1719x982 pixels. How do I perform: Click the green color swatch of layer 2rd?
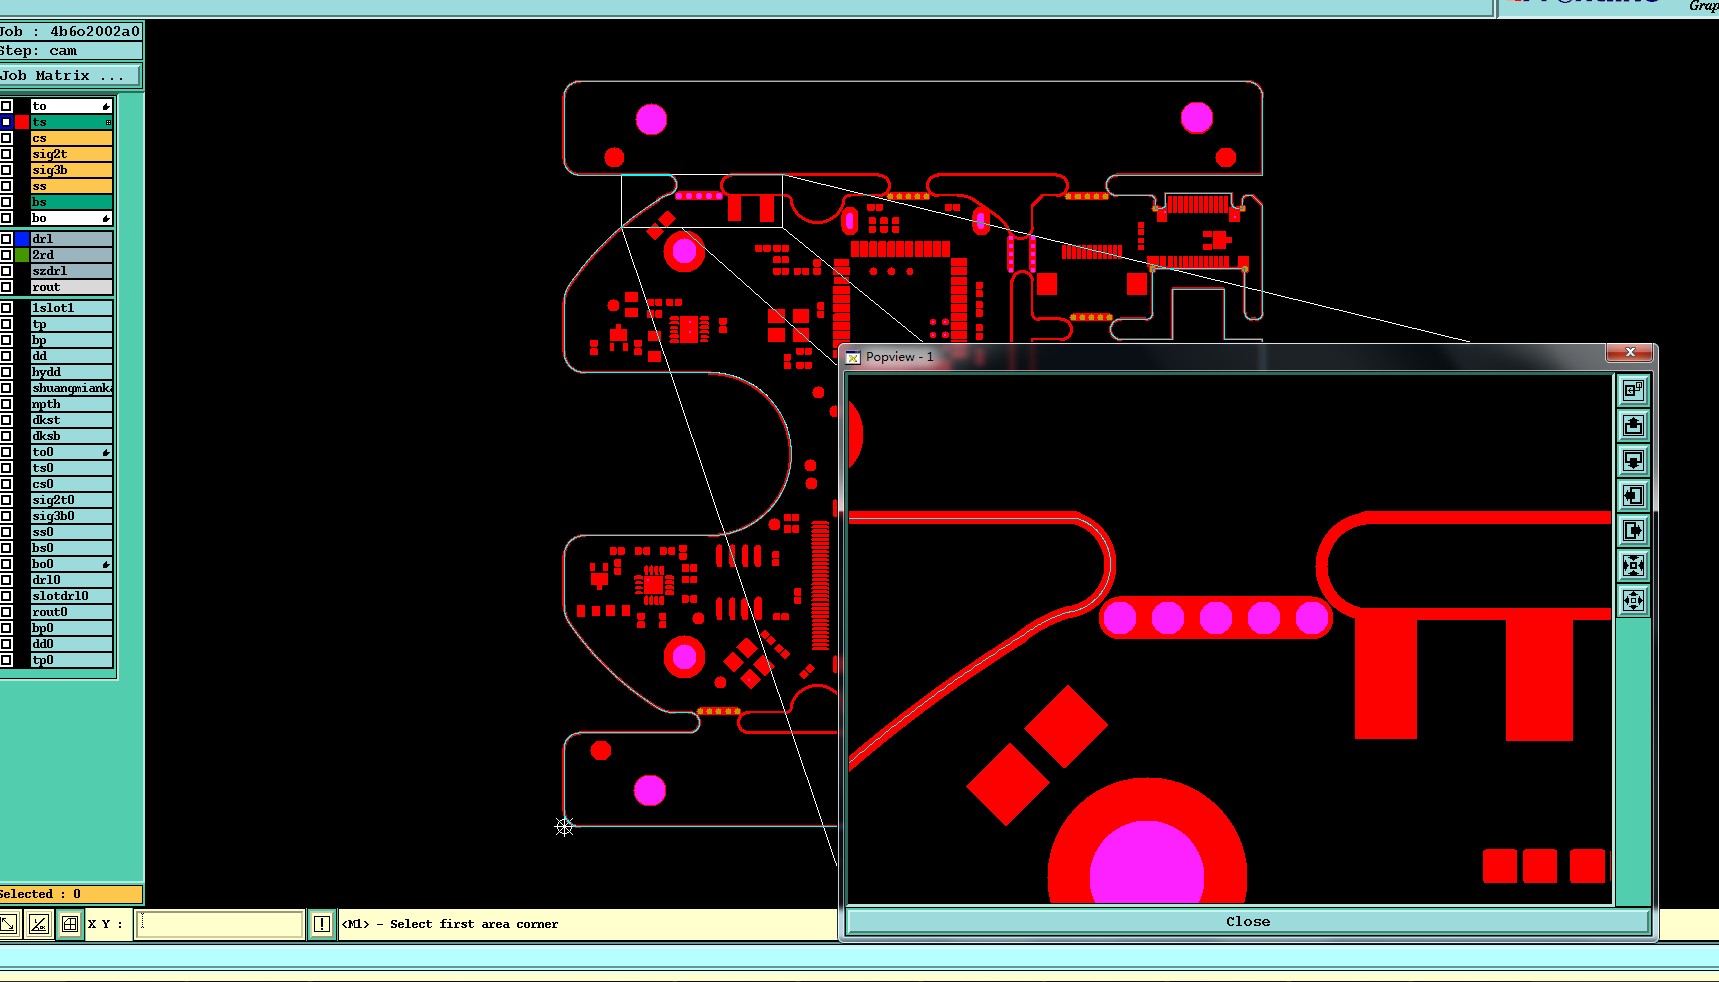point(22,255)
